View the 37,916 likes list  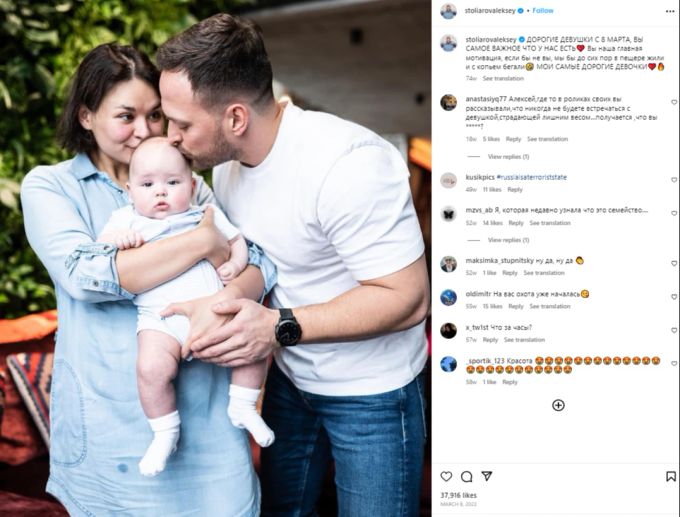[458, 495]
